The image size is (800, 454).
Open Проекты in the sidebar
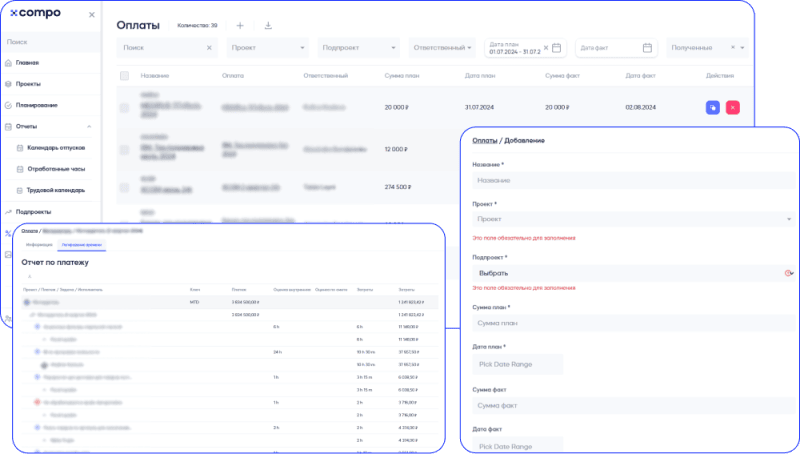tap(28, 84)
